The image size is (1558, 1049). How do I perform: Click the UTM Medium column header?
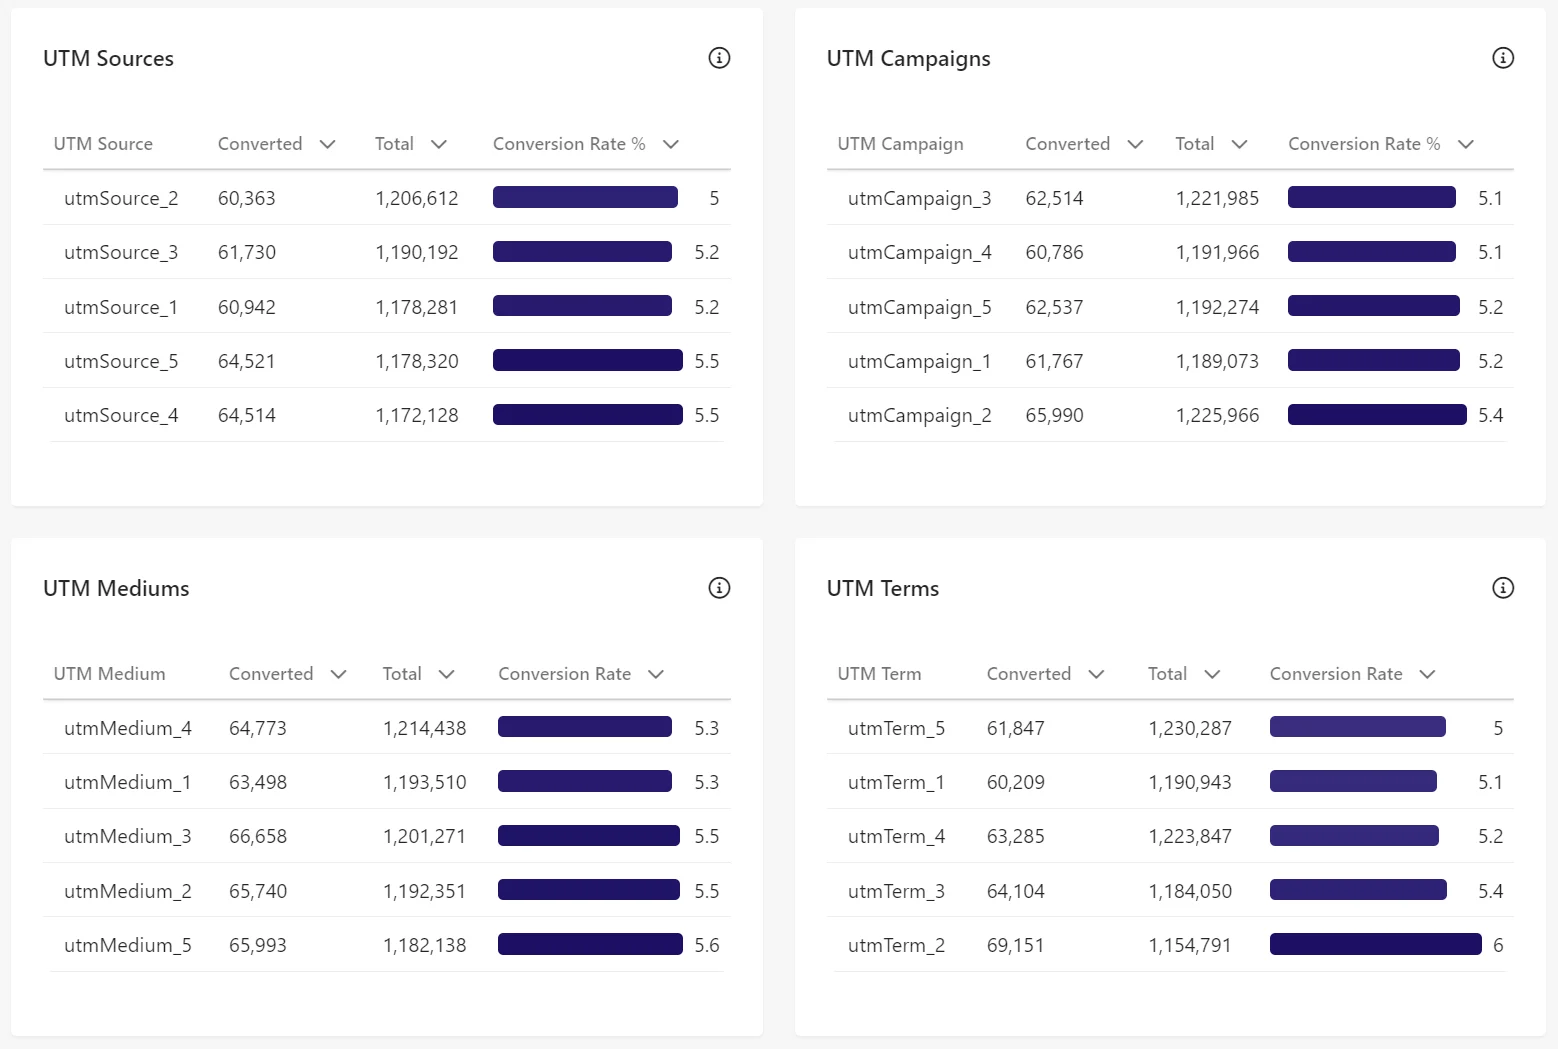click(x=109, y=674)
